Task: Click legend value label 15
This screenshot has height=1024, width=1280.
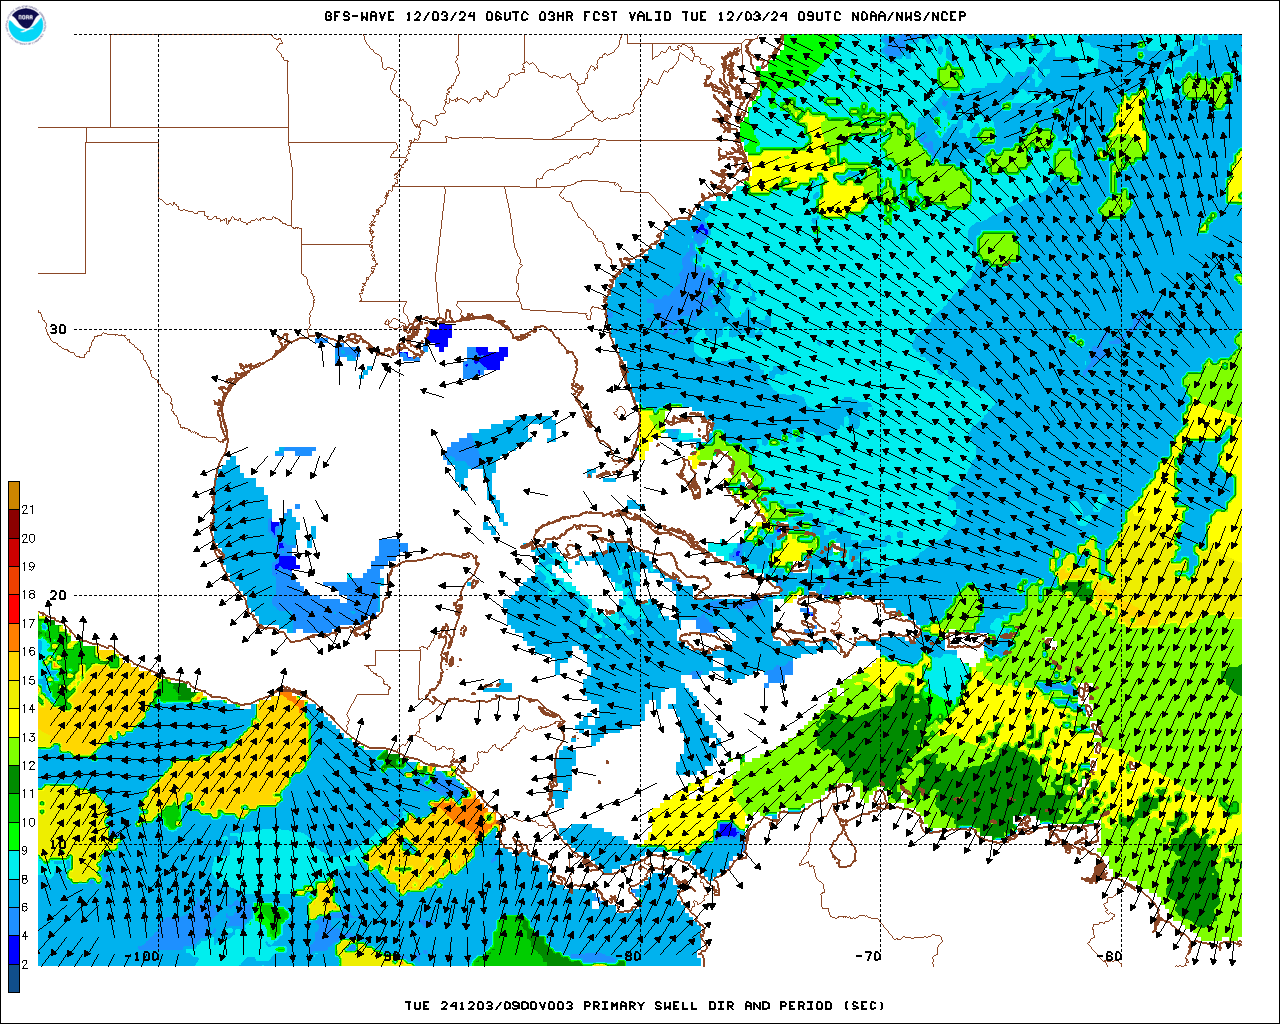Action: coord(28,681)
